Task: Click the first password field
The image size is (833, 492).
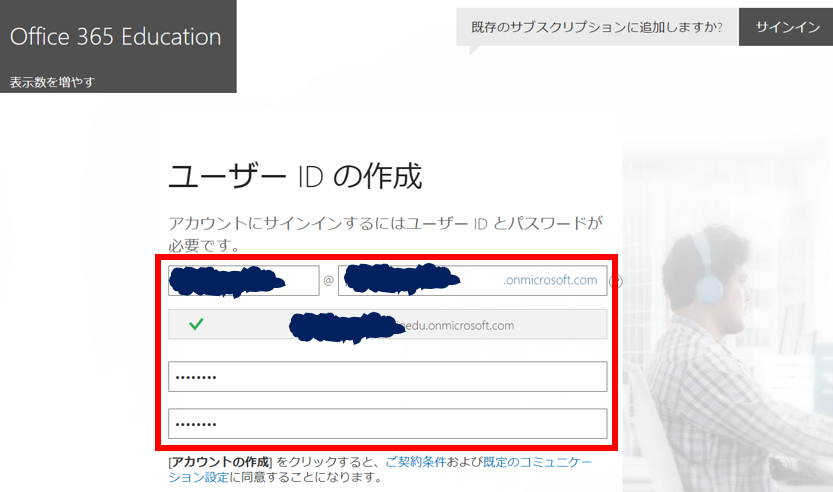Action: 388,377
